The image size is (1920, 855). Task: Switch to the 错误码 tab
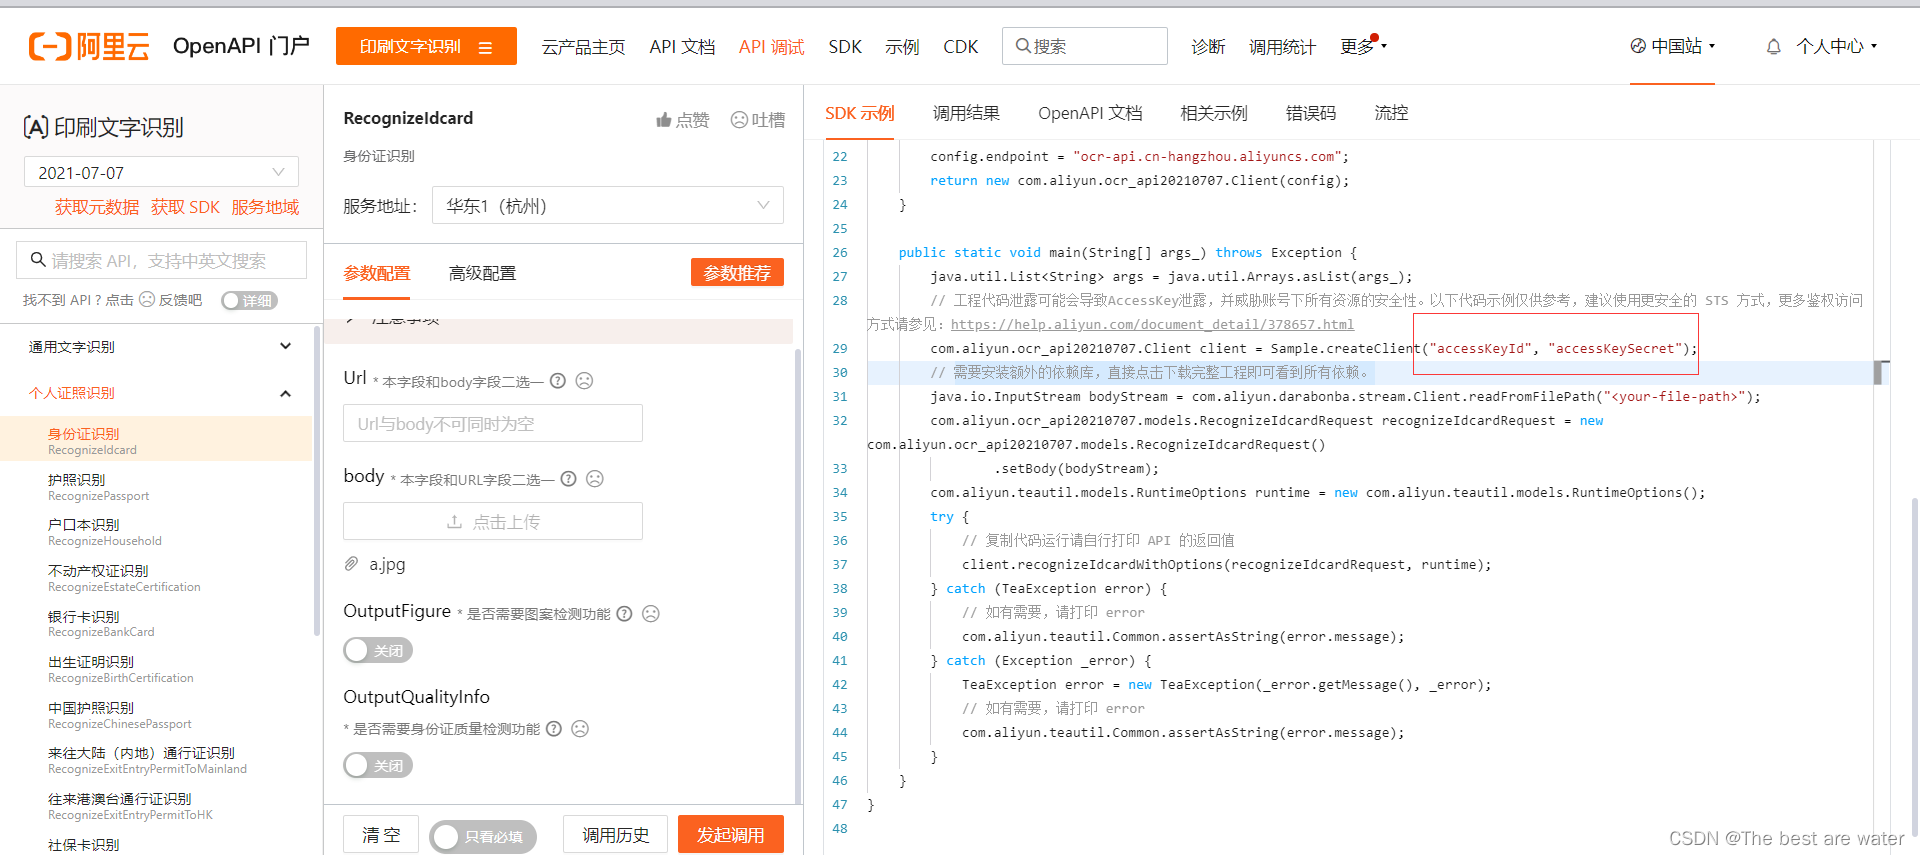[x=1311, y=113]
